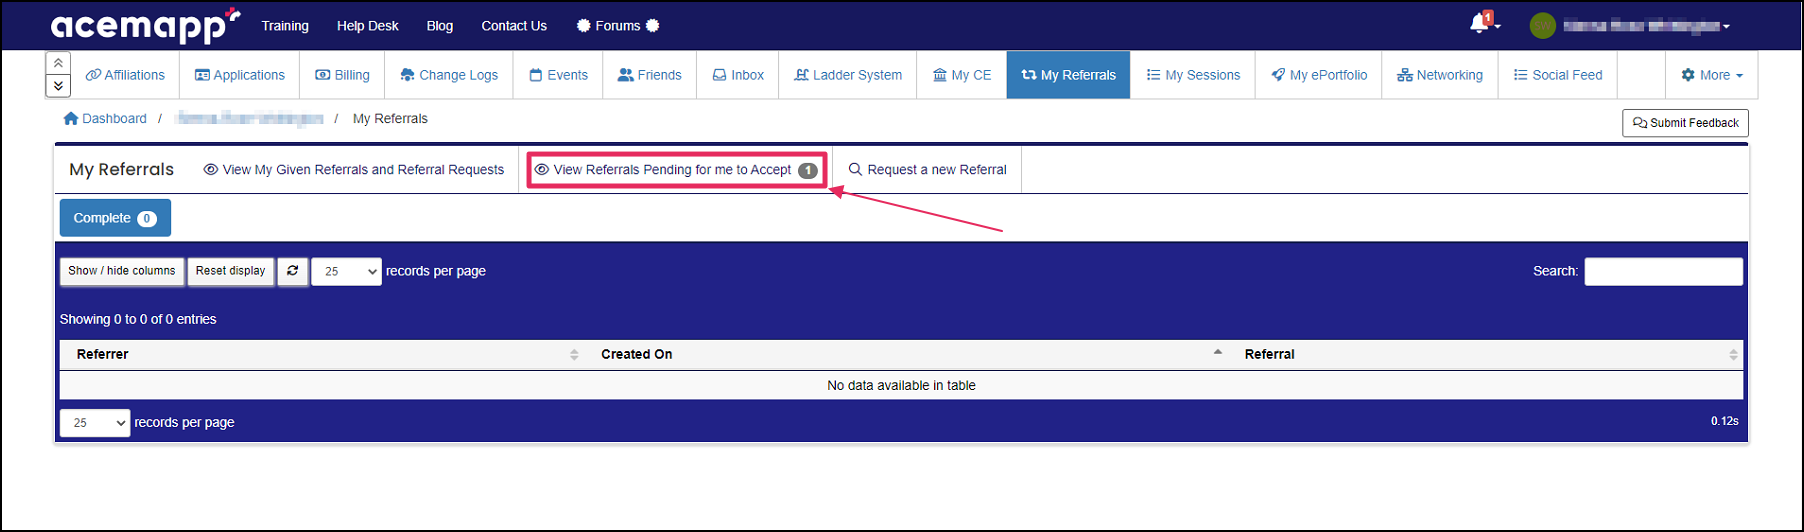Click the notification bell icon
This screenshot has height=532, width=1804.
[x=1481, y=23]
